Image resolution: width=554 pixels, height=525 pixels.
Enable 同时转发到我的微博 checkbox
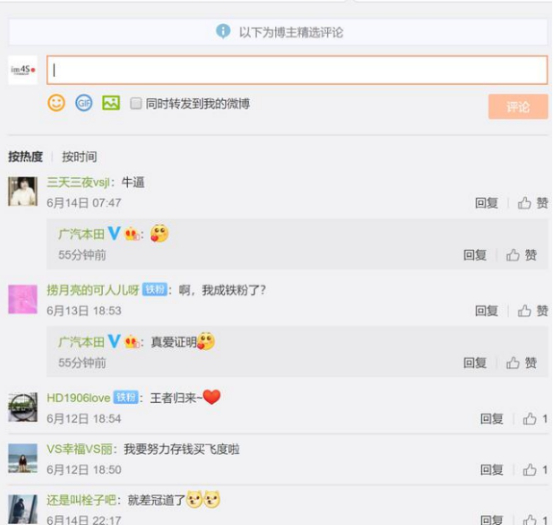pos(136,104)
